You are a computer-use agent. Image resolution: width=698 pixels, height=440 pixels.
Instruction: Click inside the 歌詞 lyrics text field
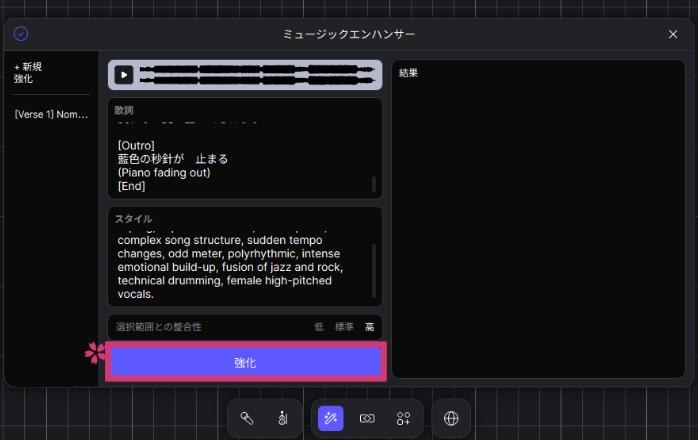[240, 160]
